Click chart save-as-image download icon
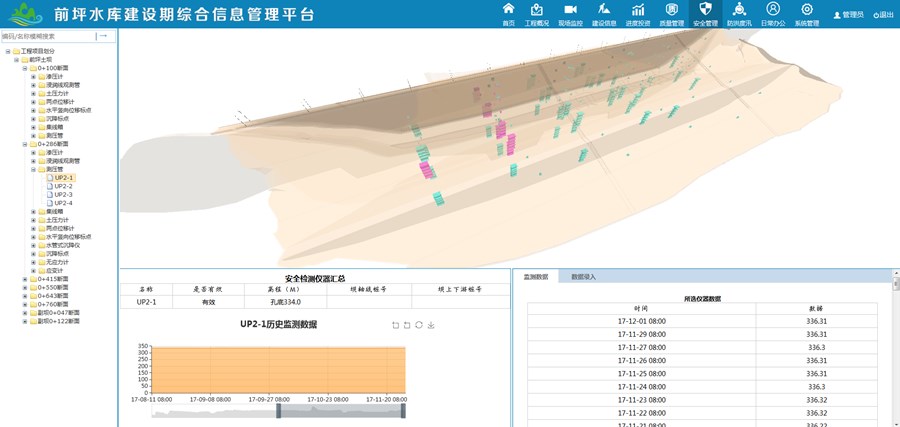The width and height of the screenshot is (900, 427). click(x=431, y=326)
